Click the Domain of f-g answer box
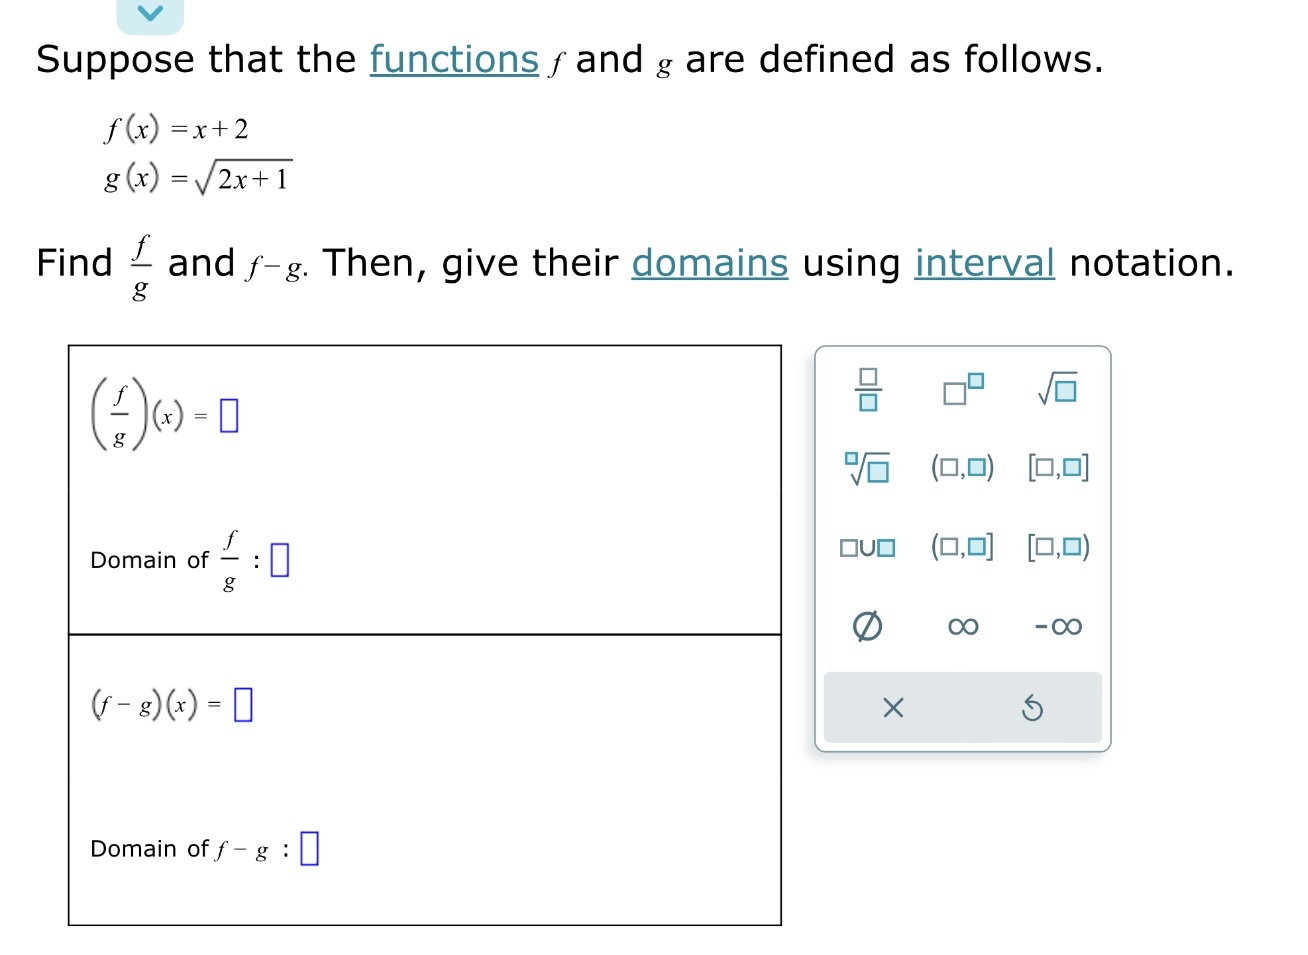The width and height of the screenshot is (1308, 955). (309, 847)
